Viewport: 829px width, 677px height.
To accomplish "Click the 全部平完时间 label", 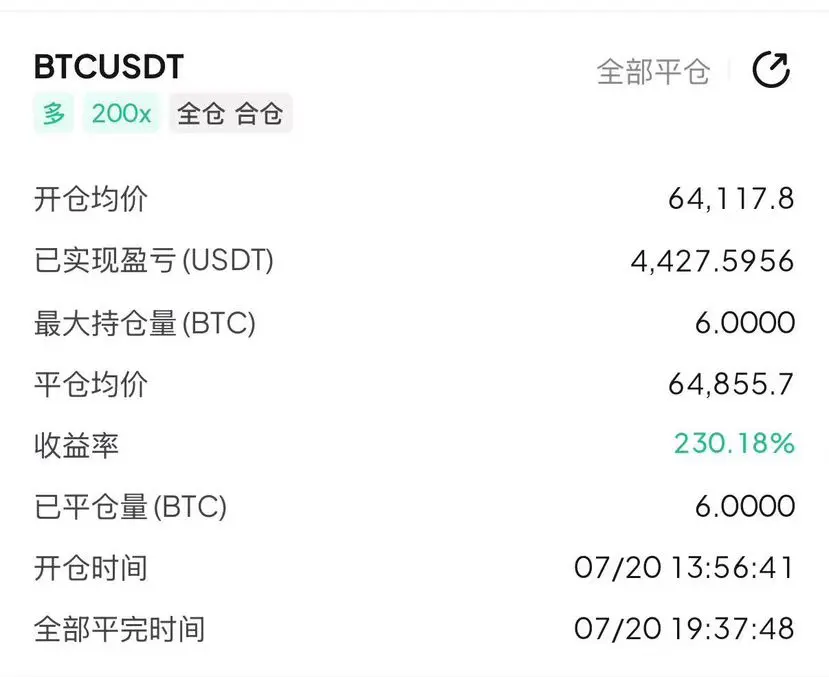I will click(x=119, y=629).
